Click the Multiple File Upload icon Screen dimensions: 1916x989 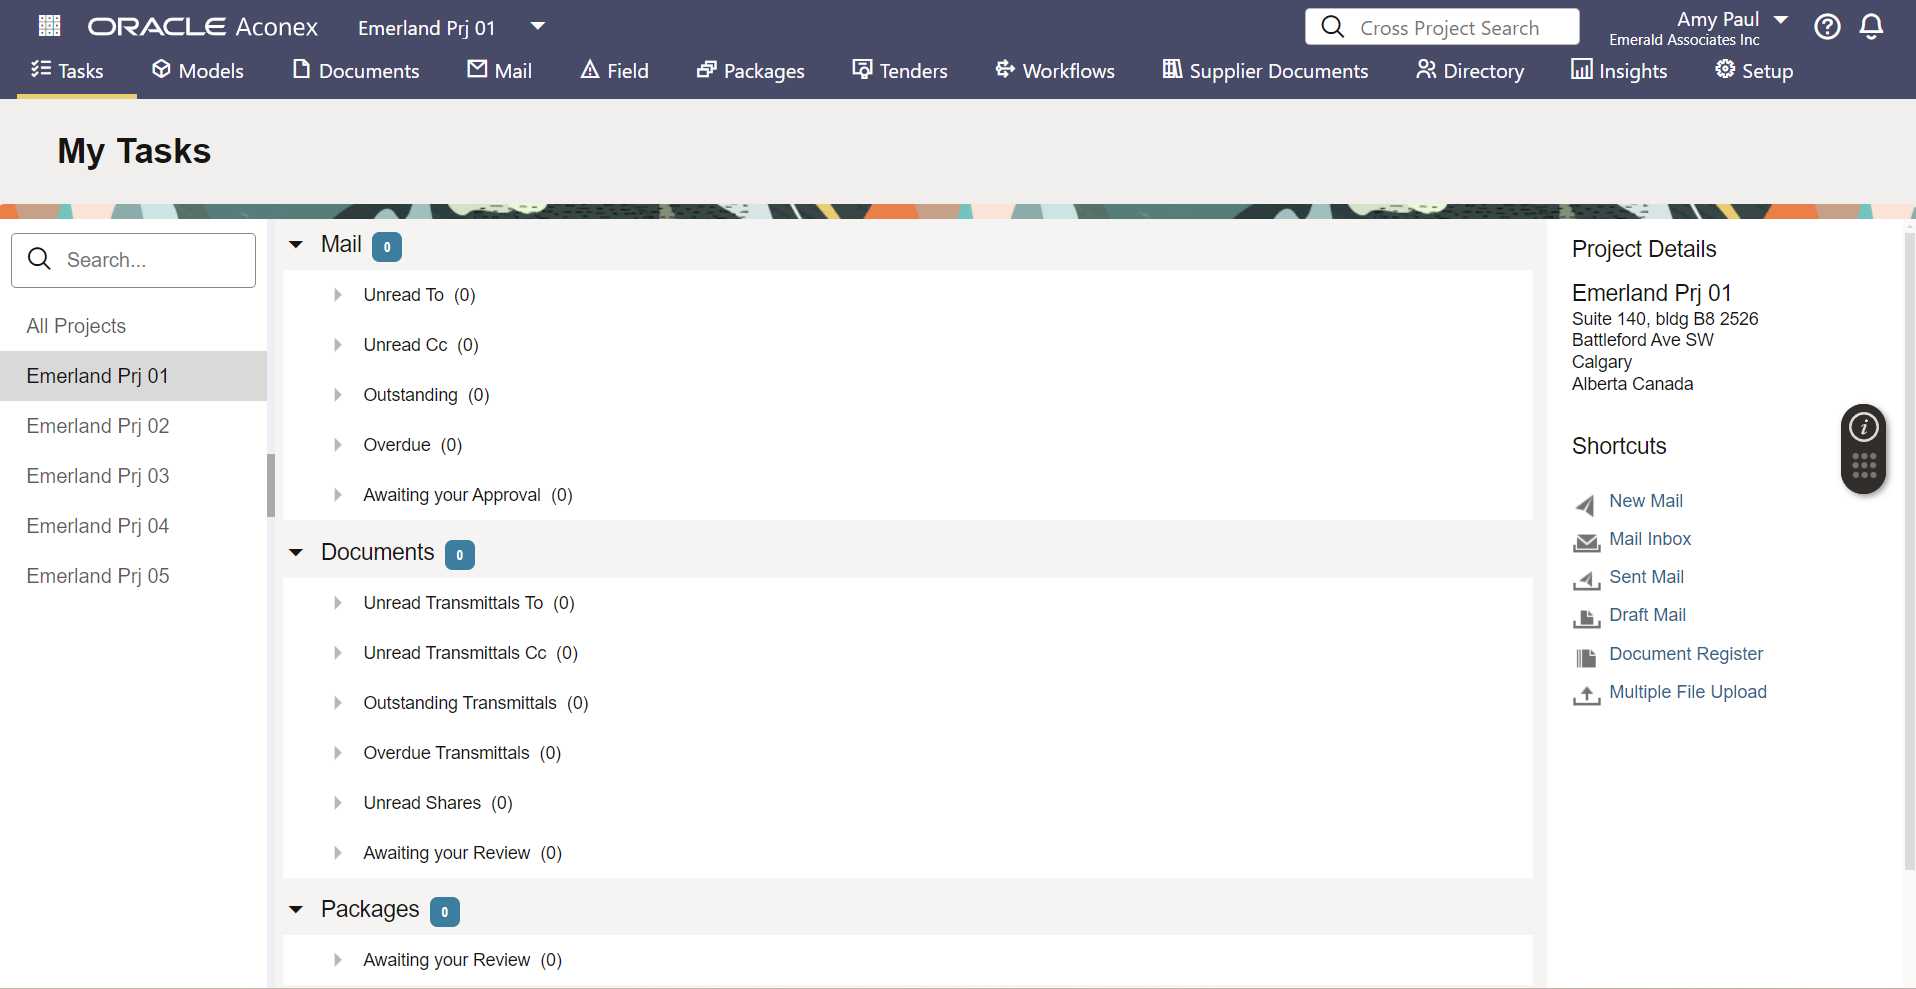tap(1586, 695)
